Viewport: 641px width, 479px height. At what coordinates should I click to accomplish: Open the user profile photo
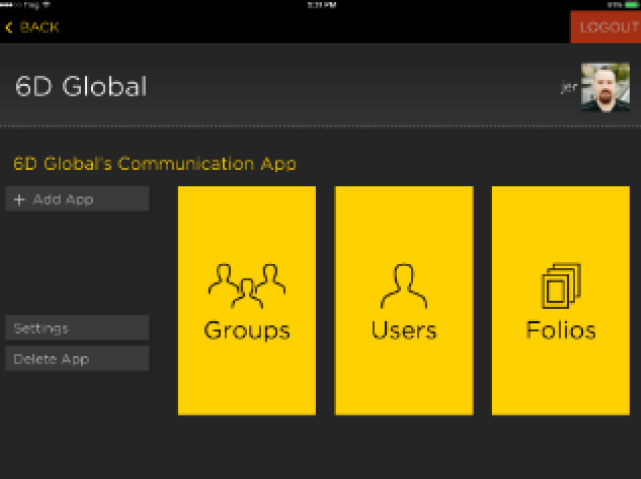pos(605,87)
